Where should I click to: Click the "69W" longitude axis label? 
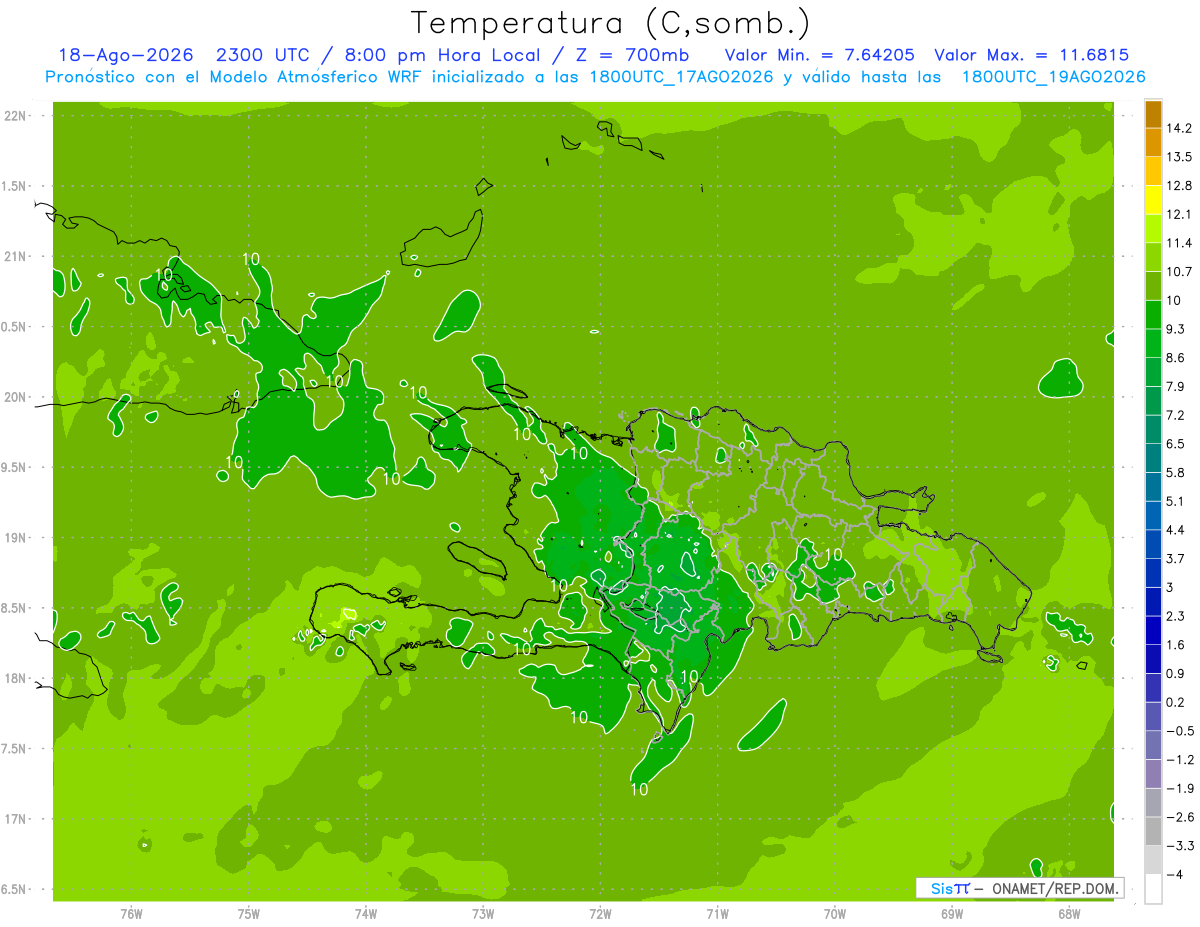point(952,914)
